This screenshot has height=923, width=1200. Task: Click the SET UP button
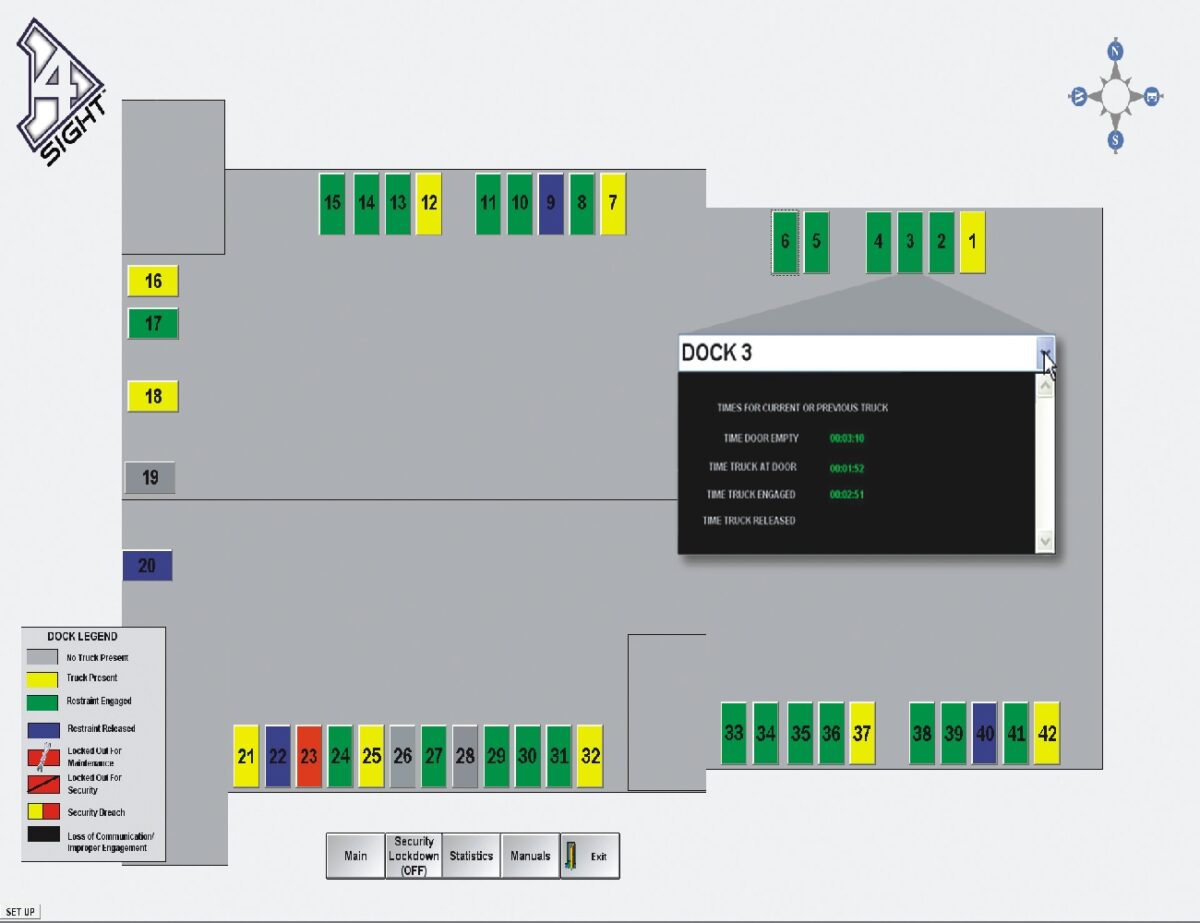(21, 912)
